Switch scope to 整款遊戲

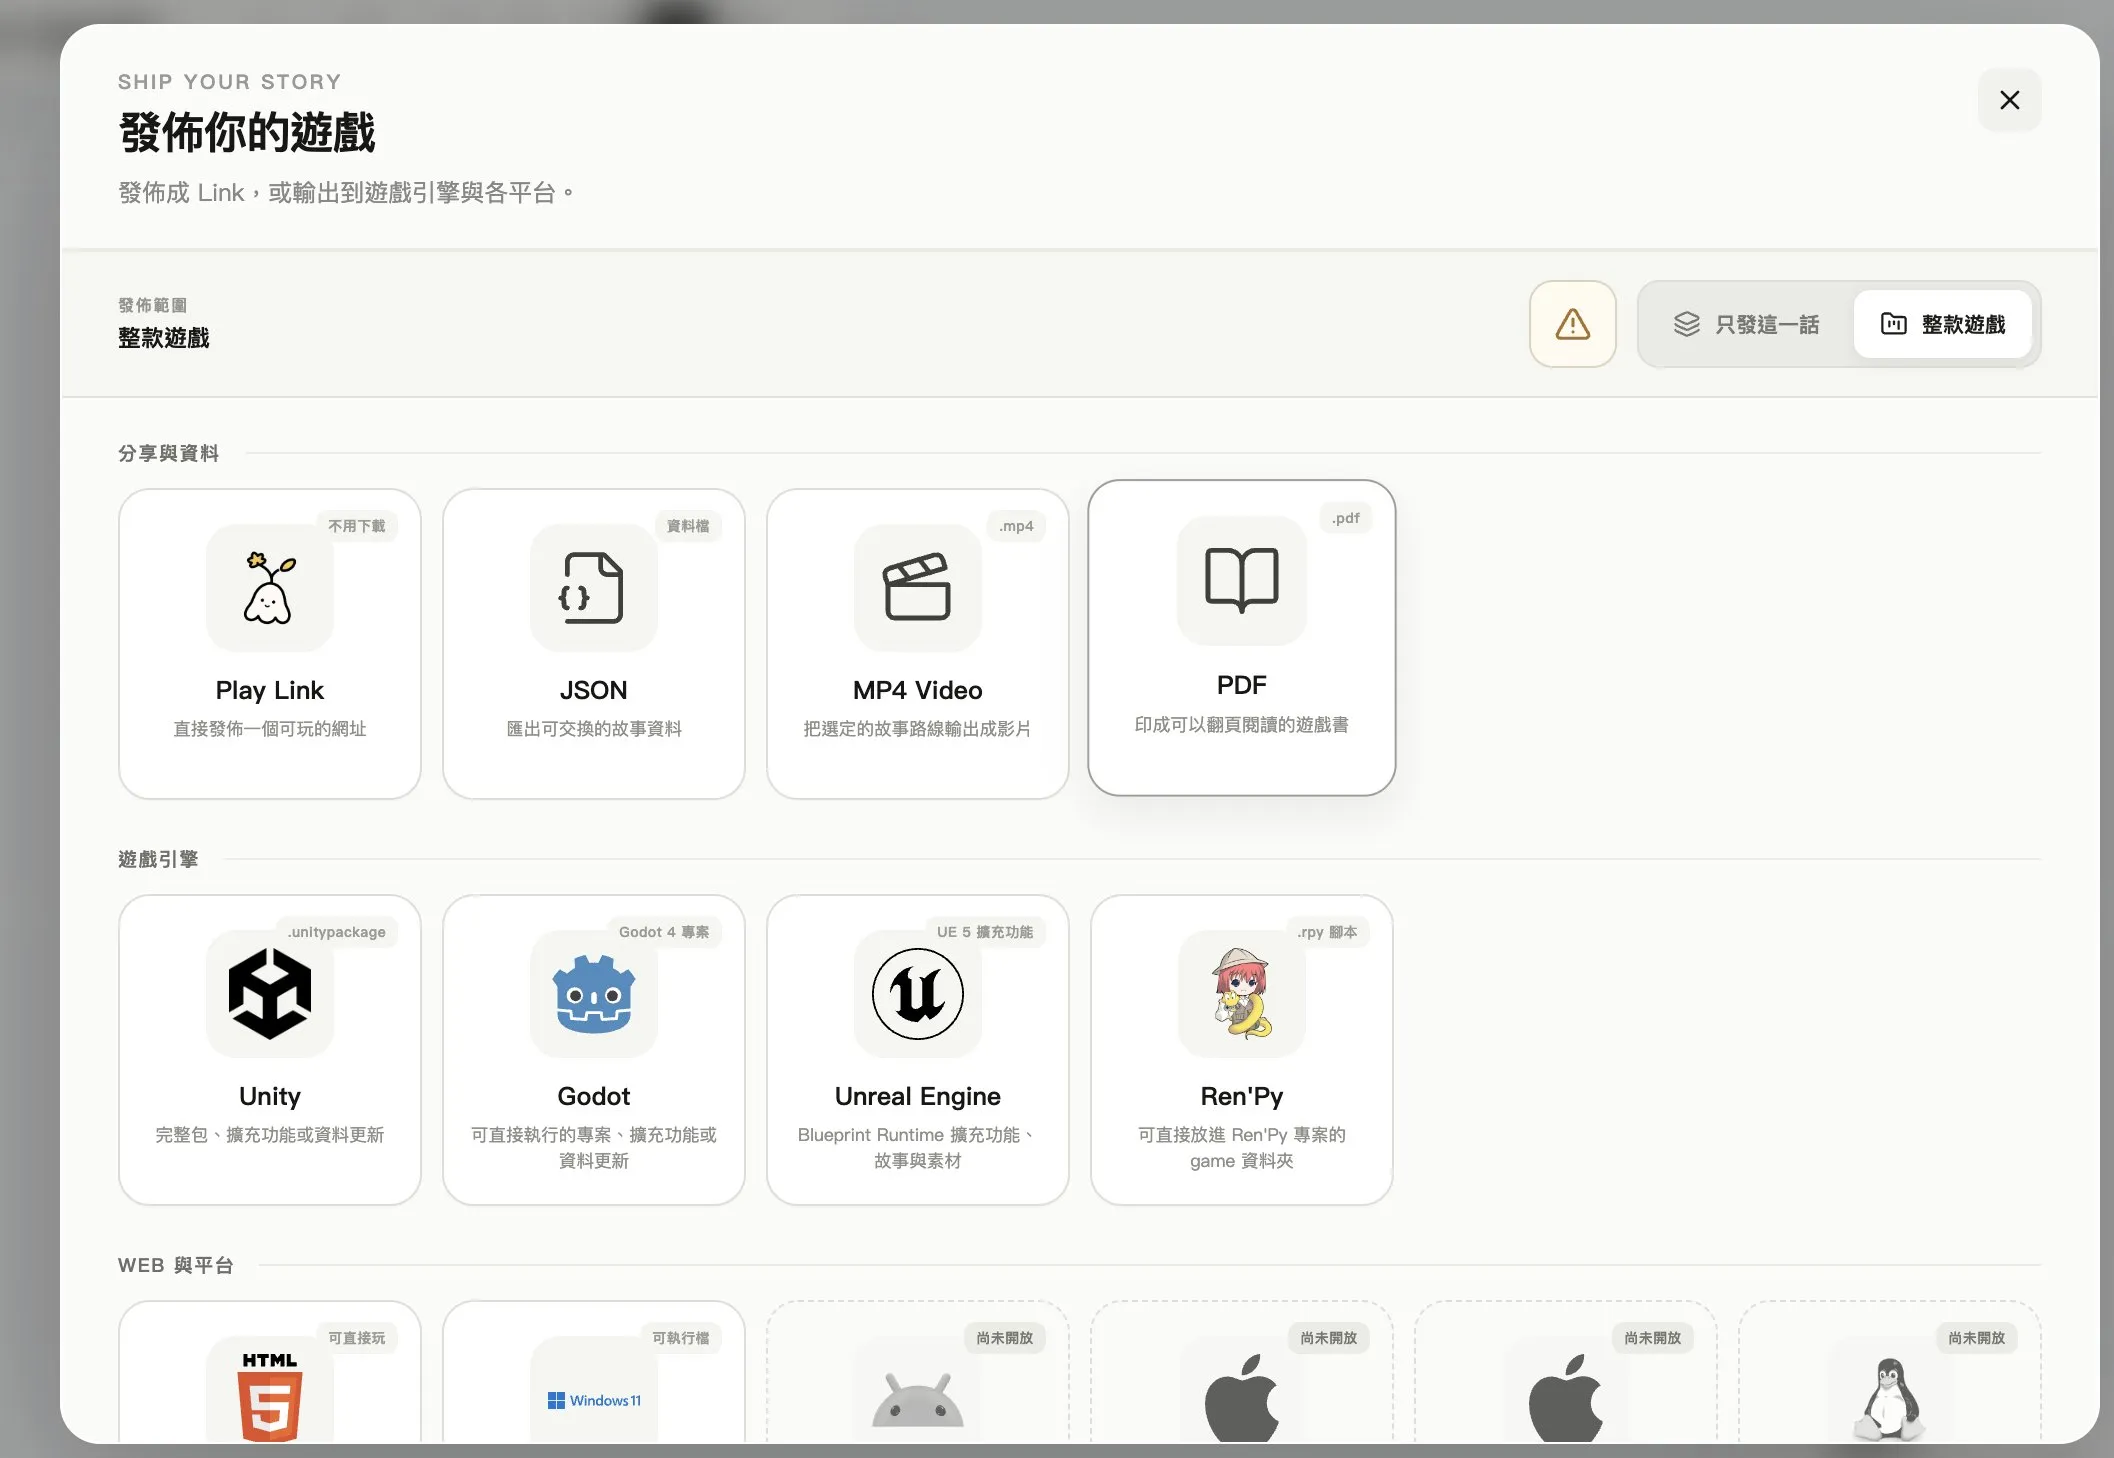click(x=1942, y=324)
